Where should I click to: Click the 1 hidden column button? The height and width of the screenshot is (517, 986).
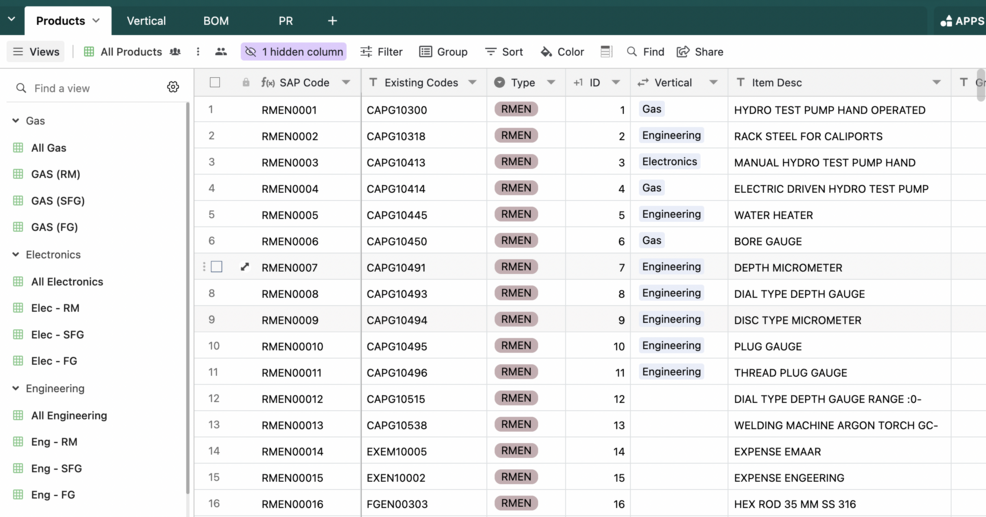tap(294, 51)
